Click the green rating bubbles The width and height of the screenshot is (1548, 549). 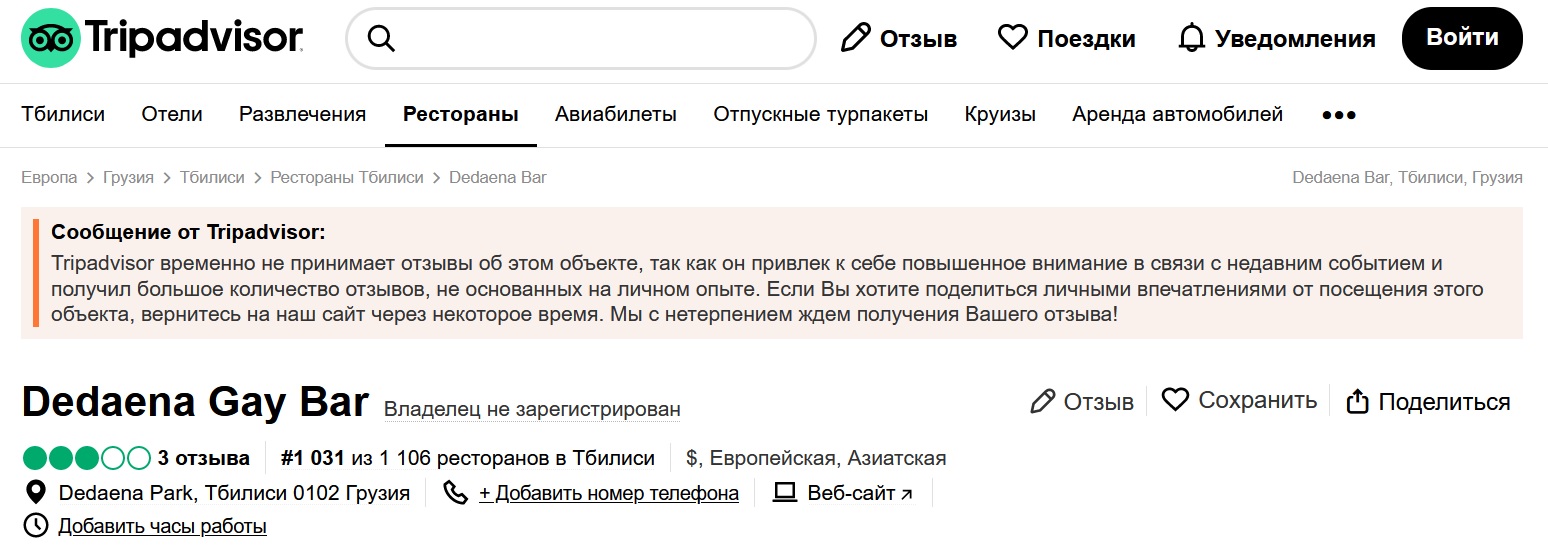[86, 459]
